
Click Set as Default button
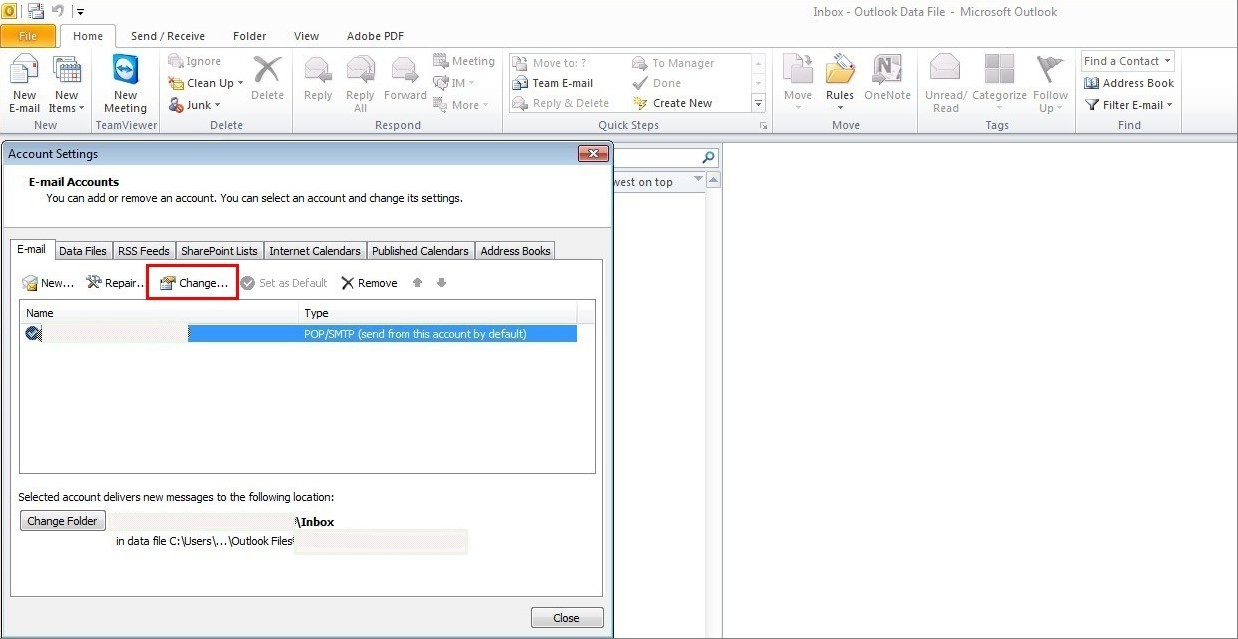coord(284,283)
